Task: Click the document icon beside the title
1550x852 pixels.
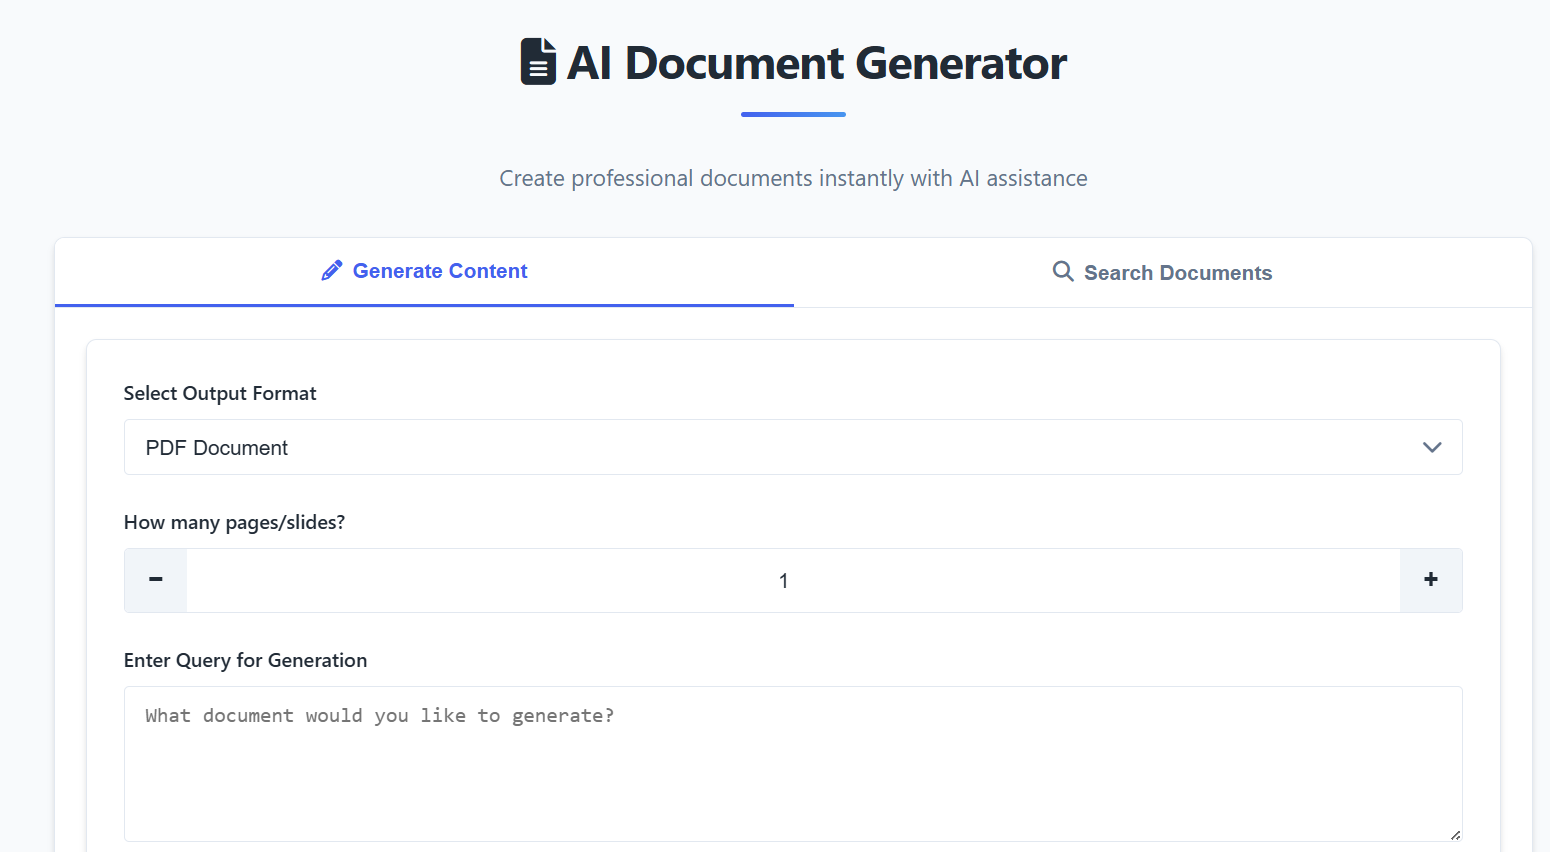Action: tap(538, 62)
